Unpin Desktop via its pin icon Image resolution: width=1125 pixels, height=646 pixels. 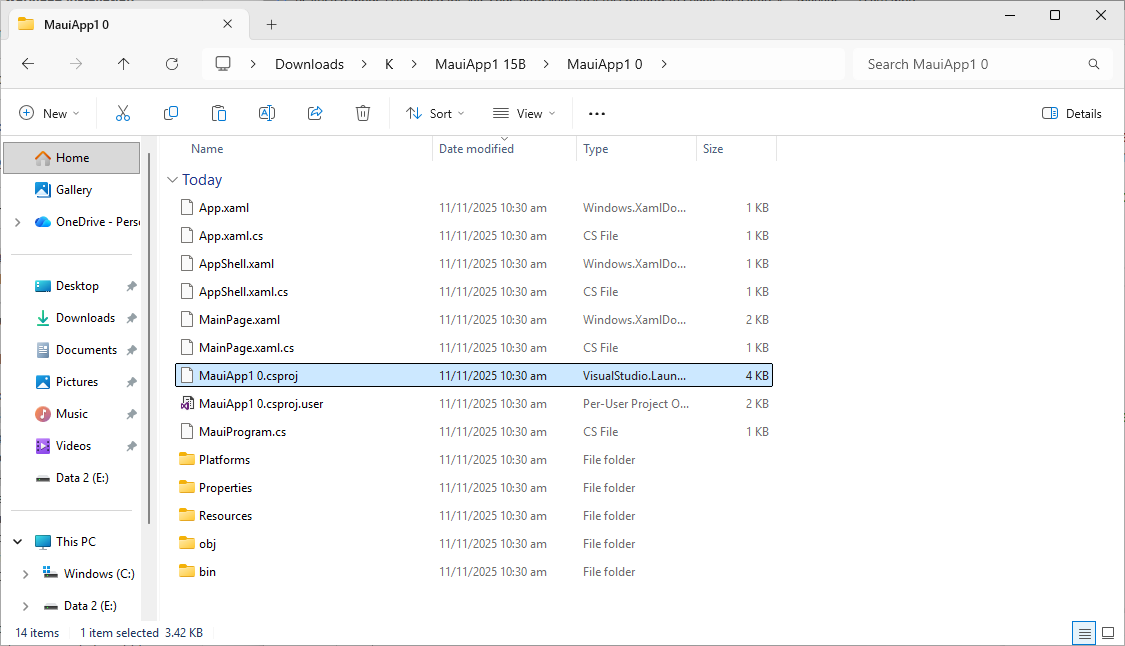131,286
